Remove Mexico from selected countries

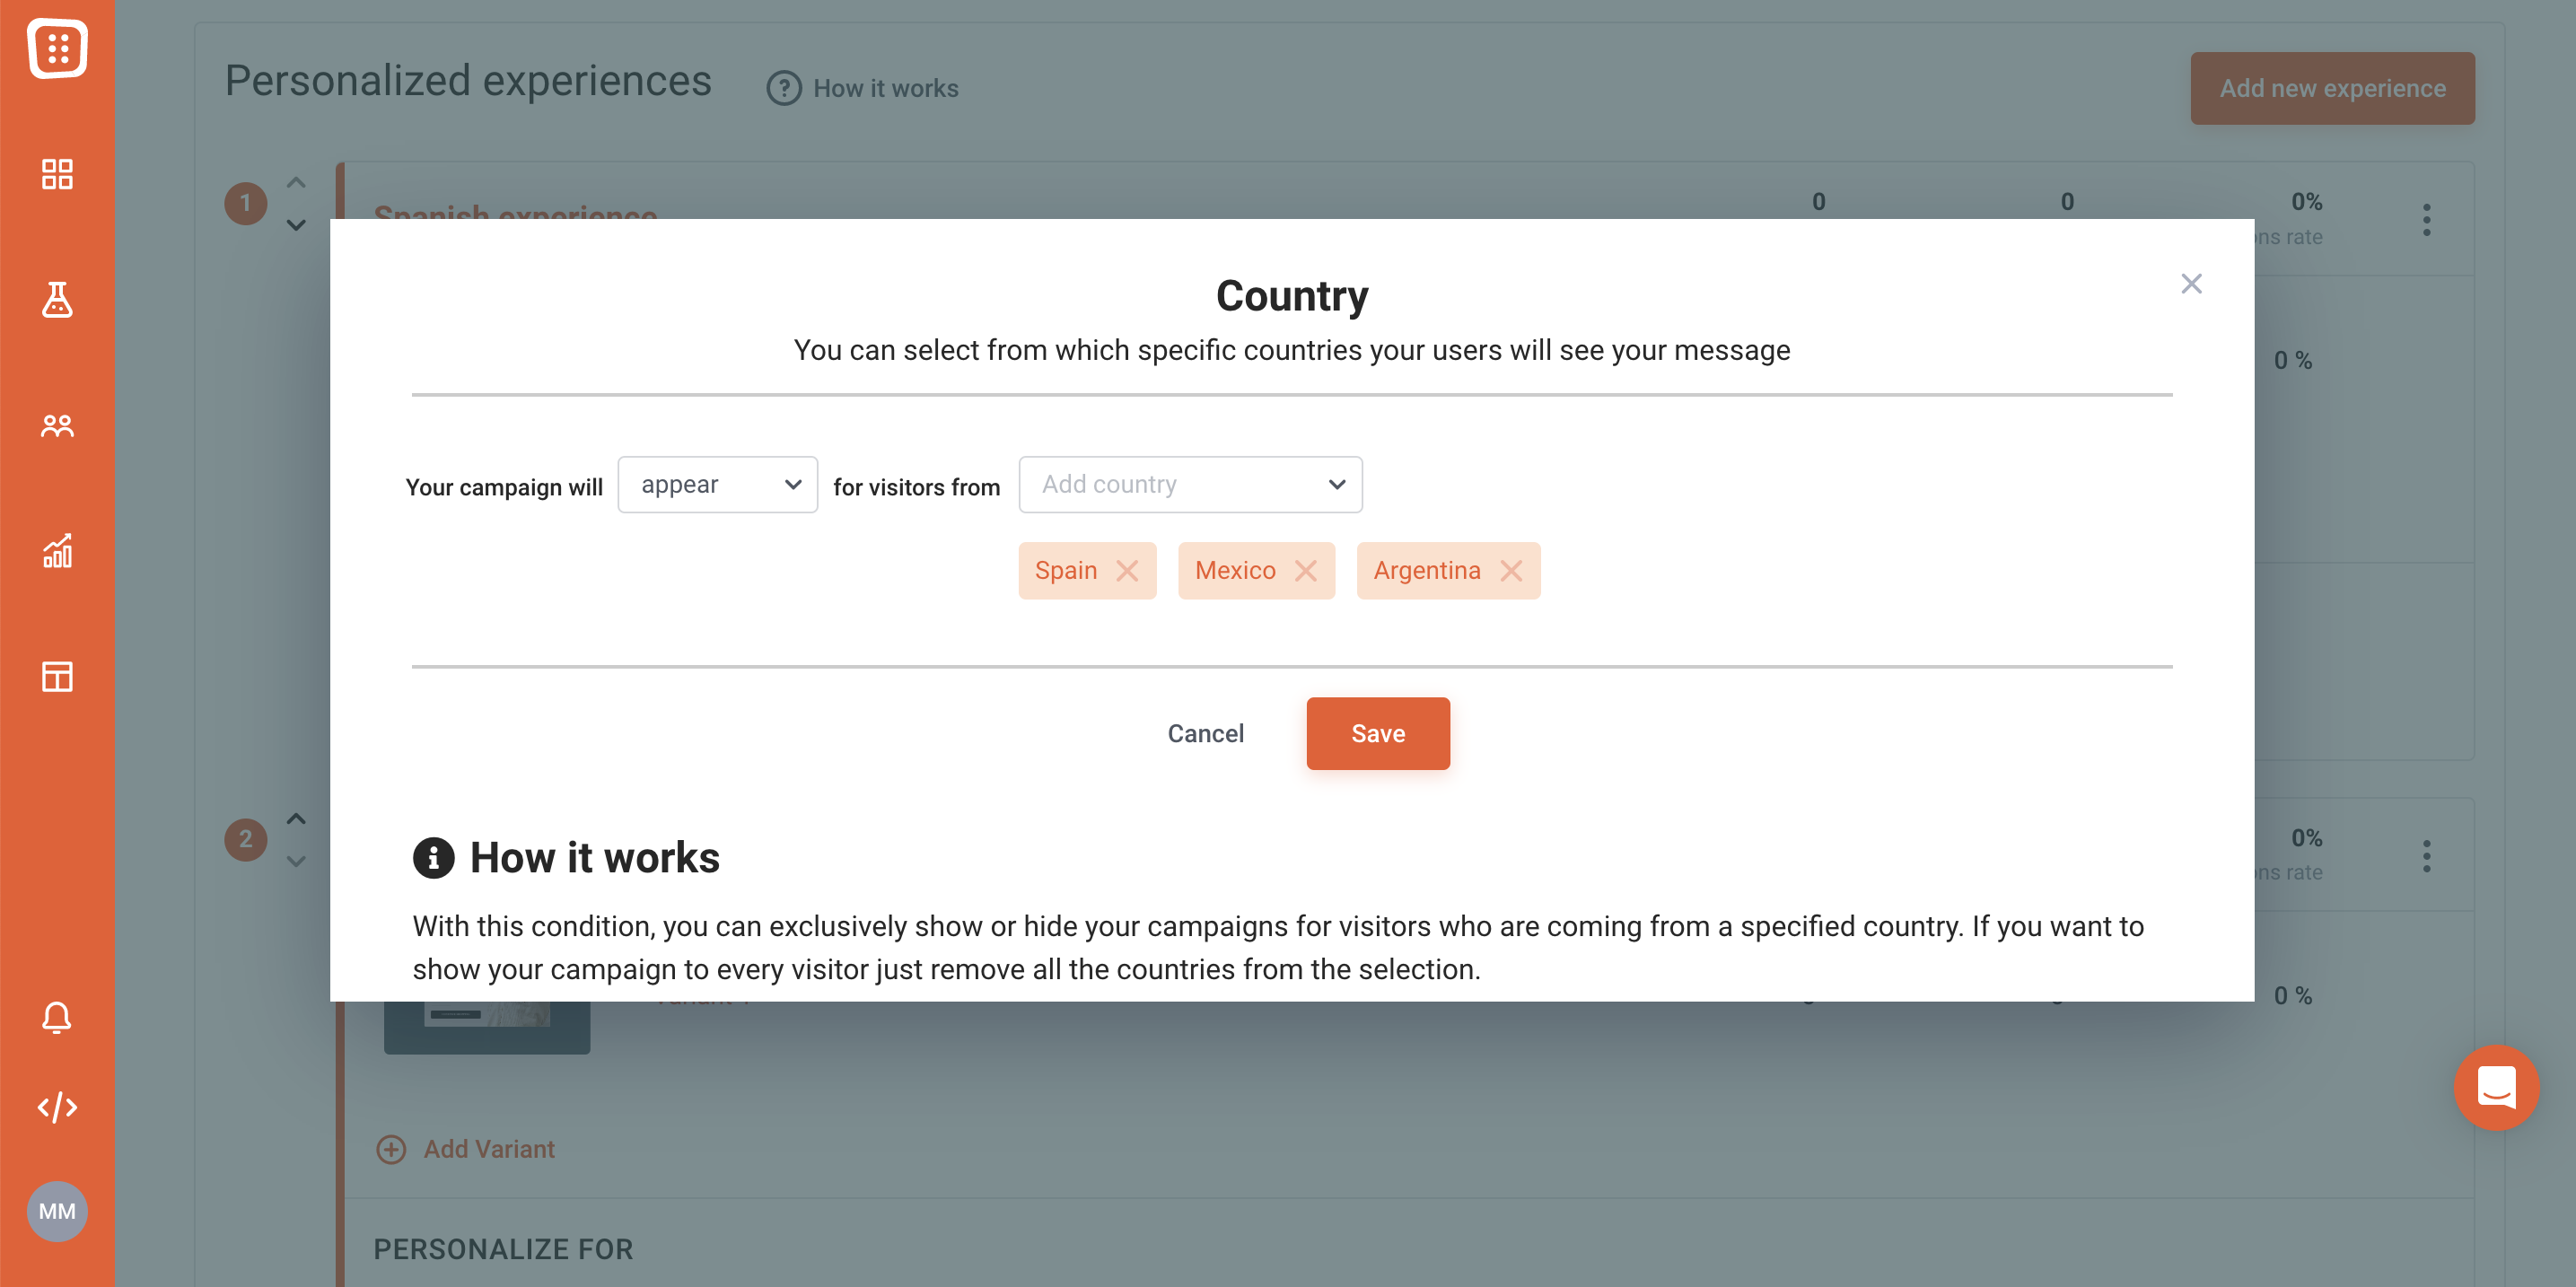pyautogui.click(x=1305, y=571)
